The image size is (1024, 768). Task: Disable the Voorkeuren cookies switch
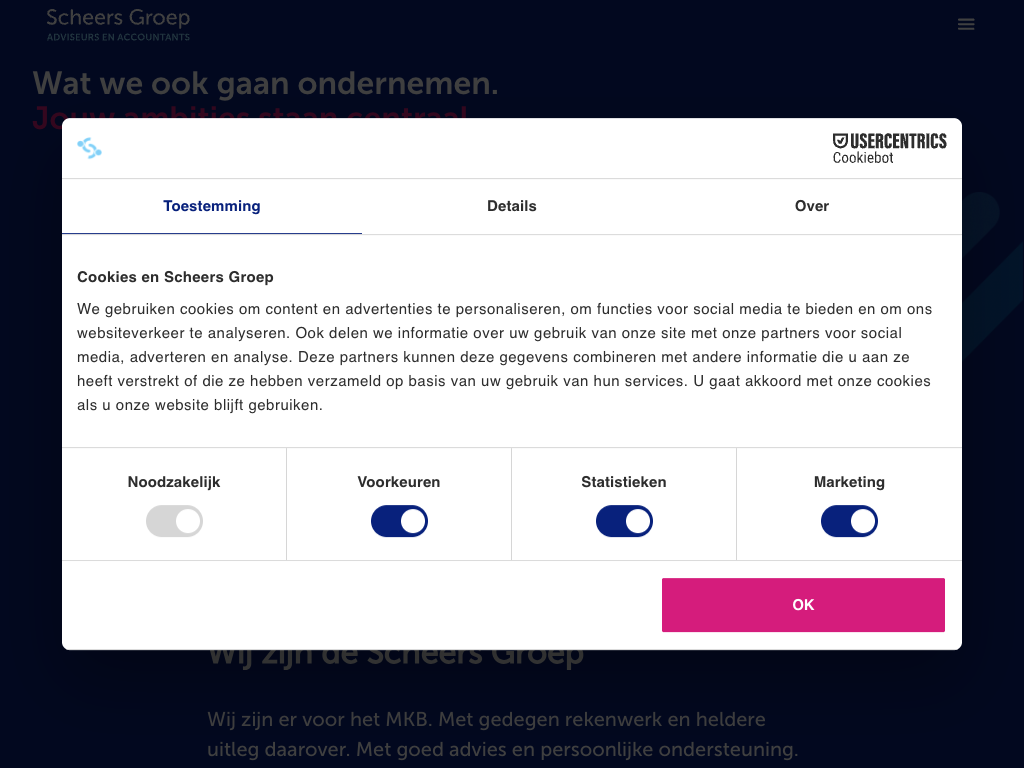(399, 521)
